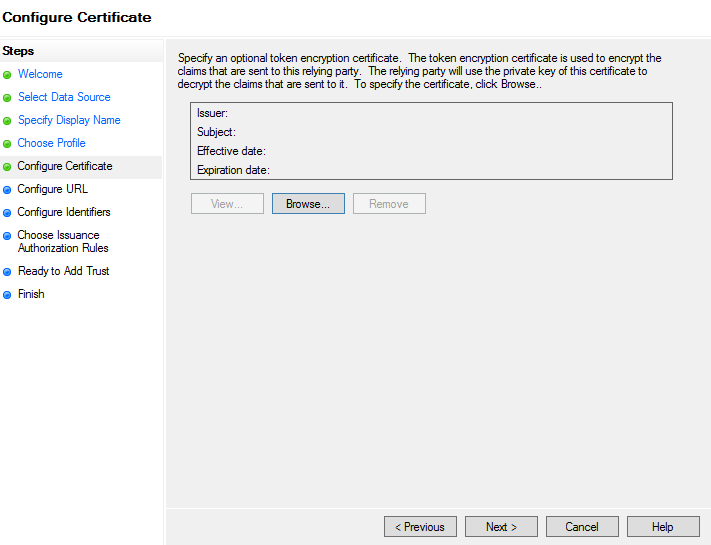The width and height of the screenshot is (711, 545).
Task: Click blue bullet beside Ready to Add Trust
Action: coord(7,272)
